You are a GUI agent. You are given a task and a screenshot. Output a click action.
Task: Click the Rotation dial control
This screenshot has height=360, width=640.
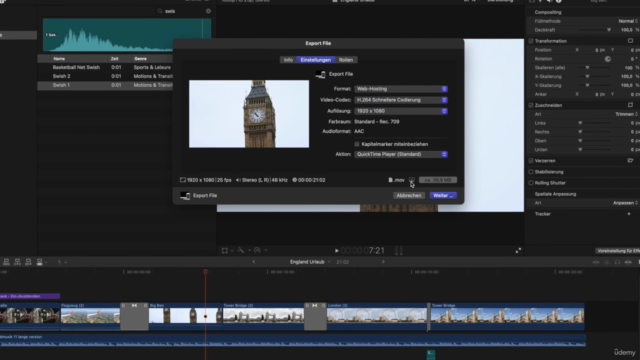607,59
